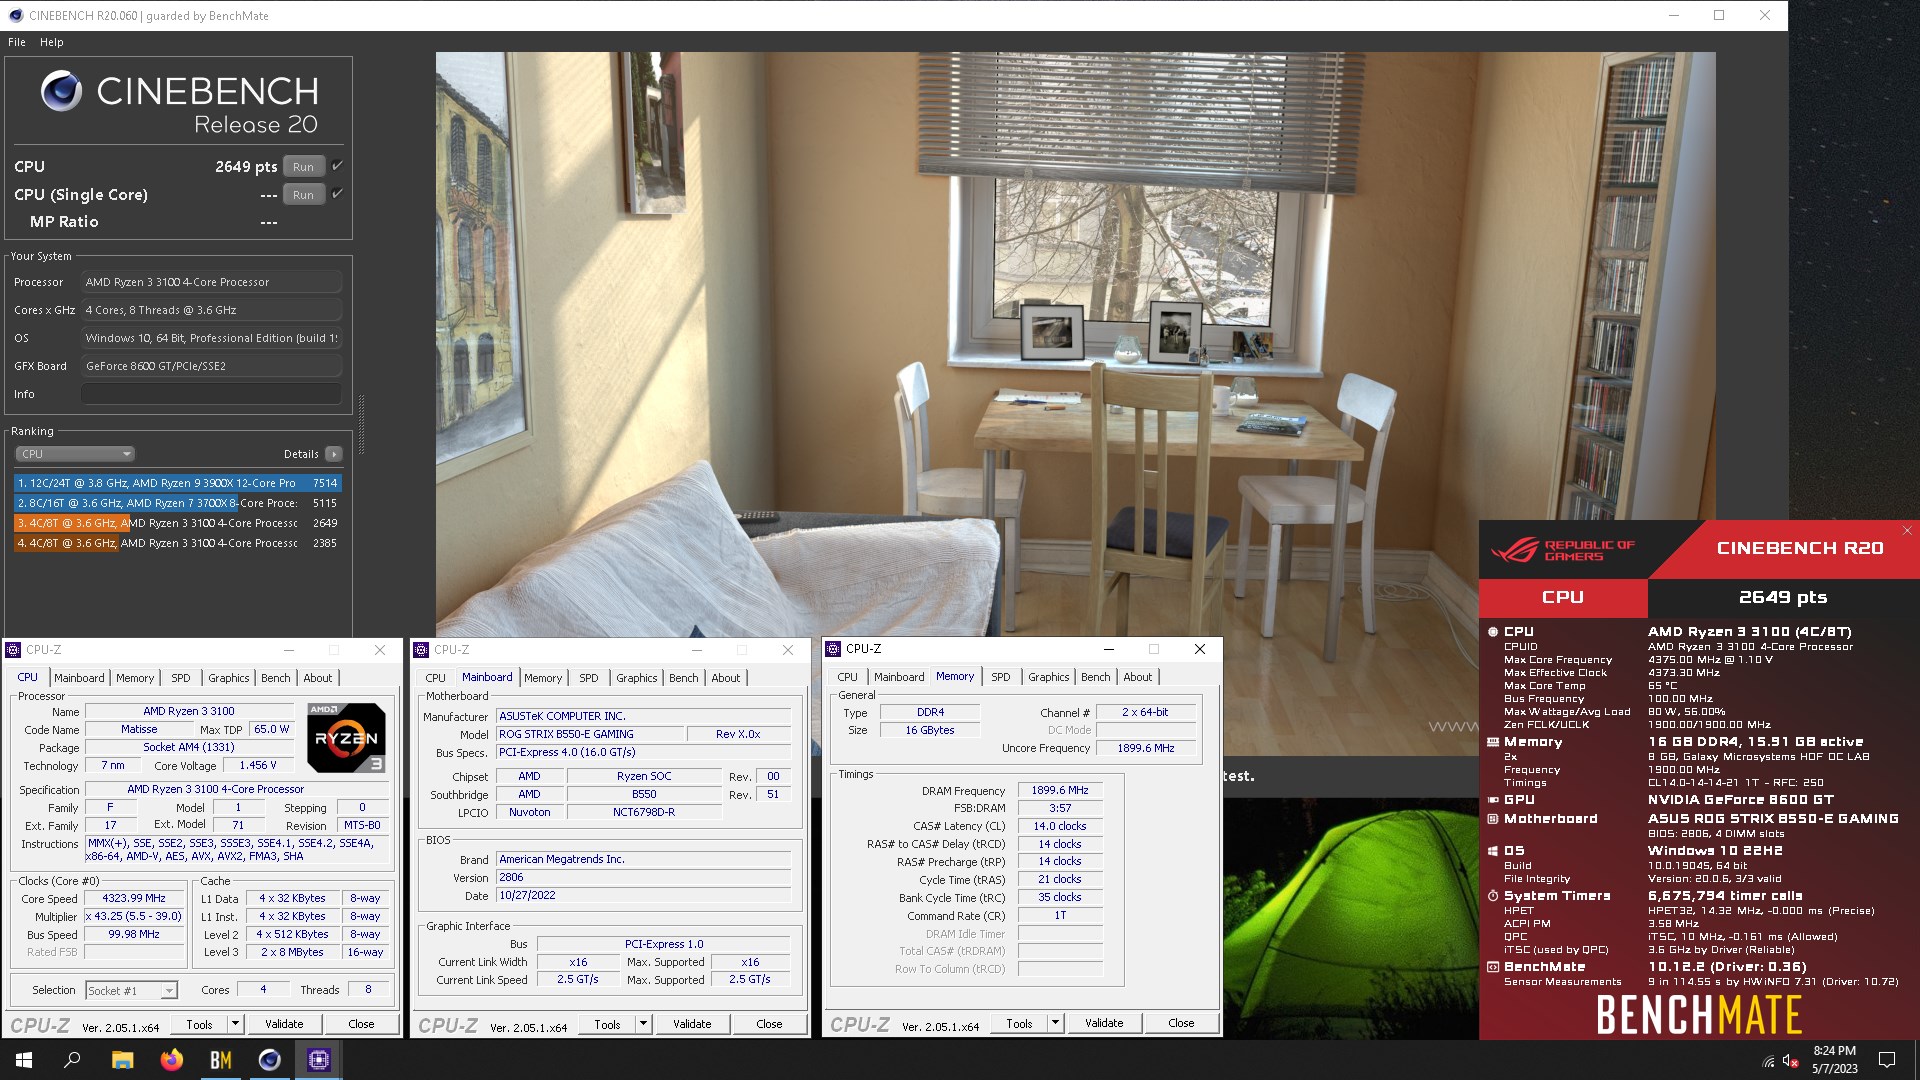Run the CPU Single Core benchmark

(x=304, y=195)
